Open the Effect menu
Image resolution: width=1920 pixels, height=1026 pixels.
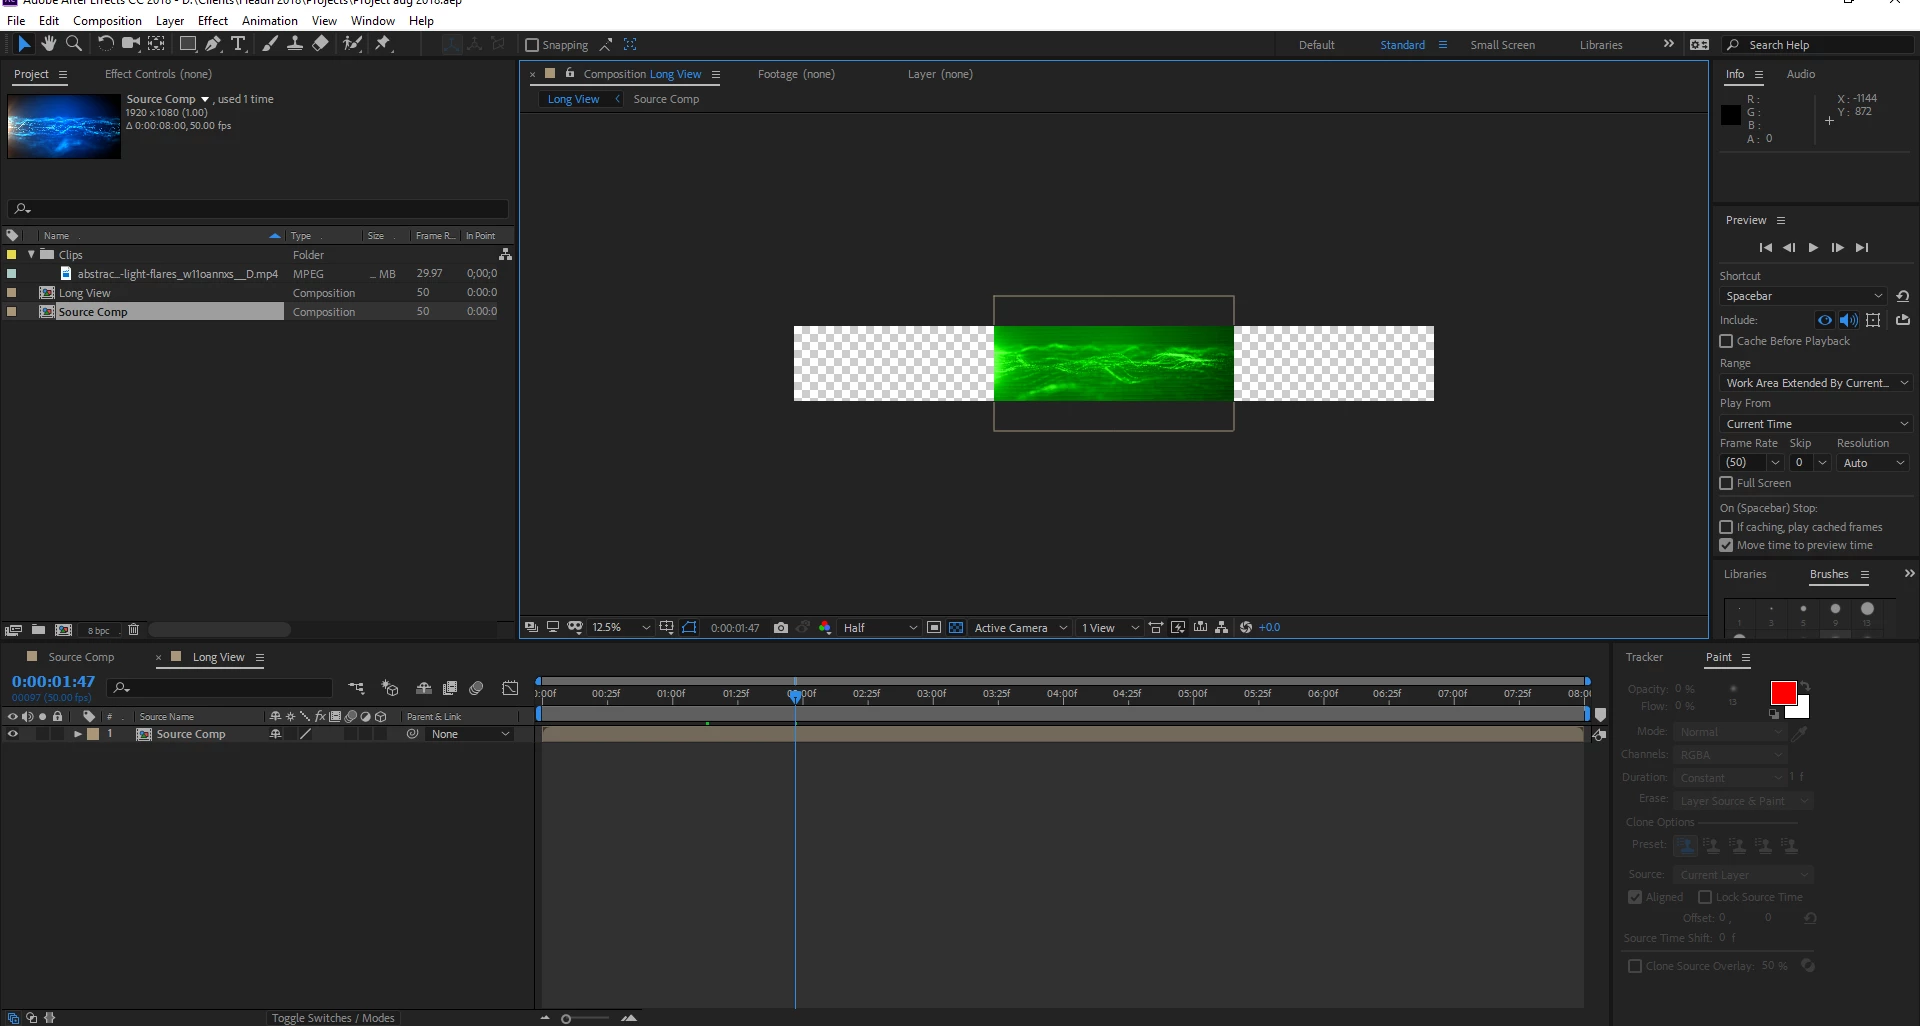click(x=213, y=21)
